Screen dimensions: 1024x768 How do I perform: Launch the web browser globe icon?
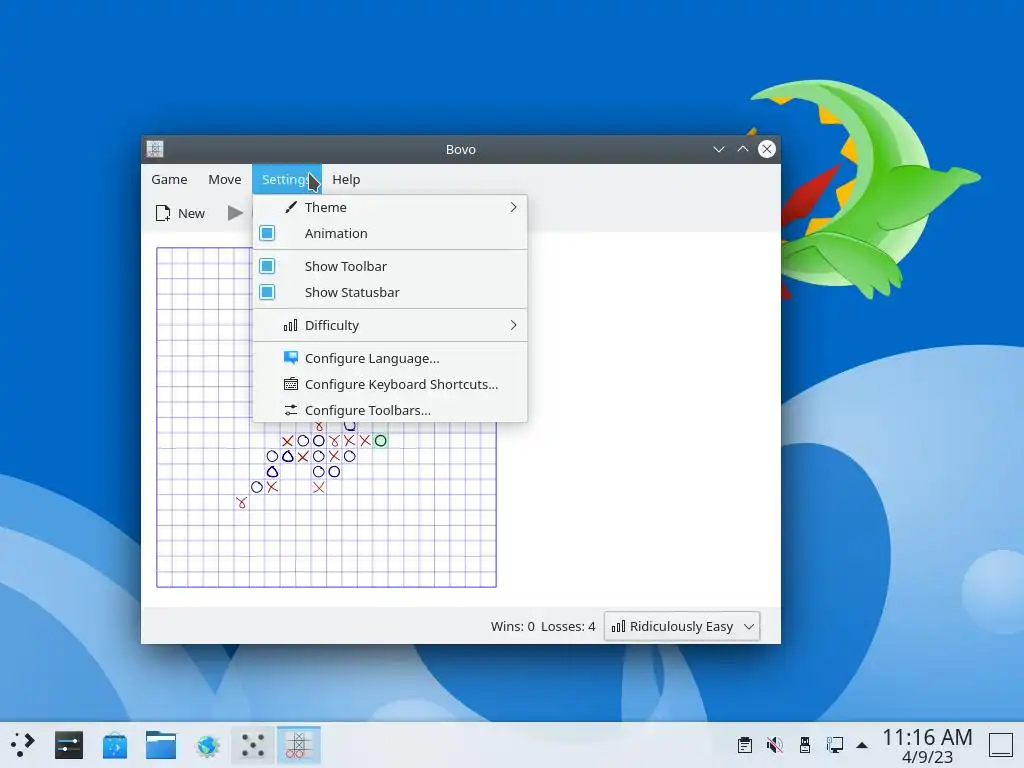point(207,745)
